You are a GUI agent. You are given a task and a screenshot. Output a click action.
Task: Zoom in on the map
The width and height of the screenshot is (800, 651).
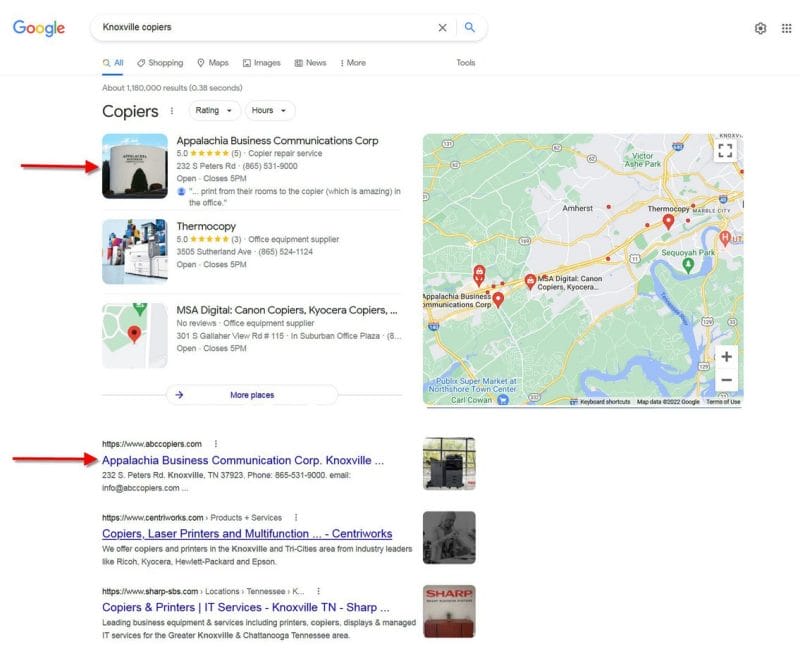[727, 357]
